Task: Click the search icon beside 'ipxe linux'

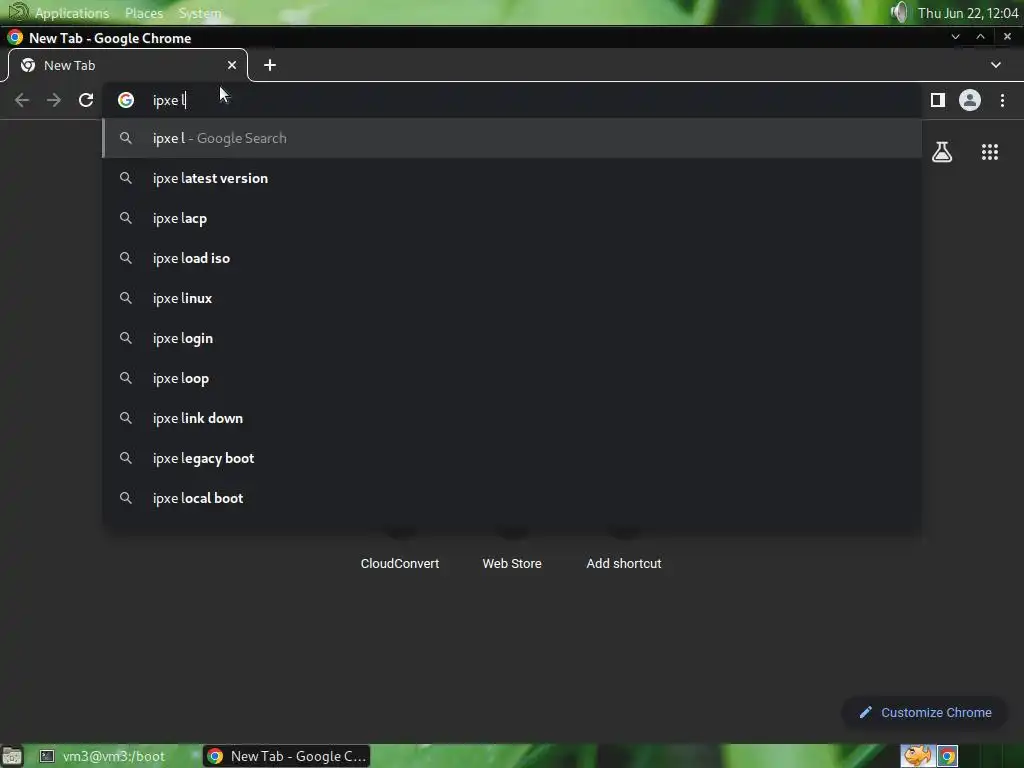Action: 126,298
